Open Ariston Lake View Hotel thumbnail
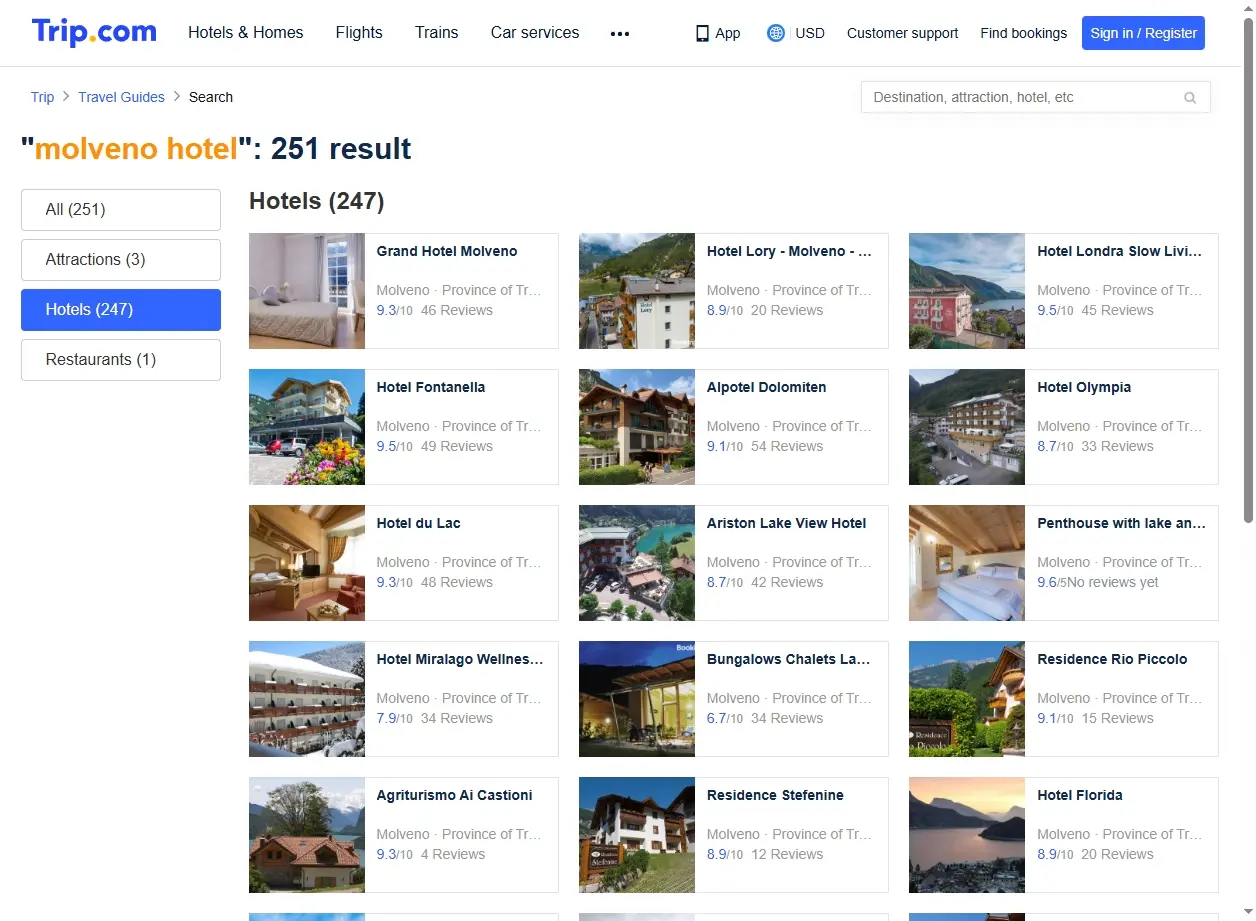Viewport: 1256px width, 921px height. (637, 563)
